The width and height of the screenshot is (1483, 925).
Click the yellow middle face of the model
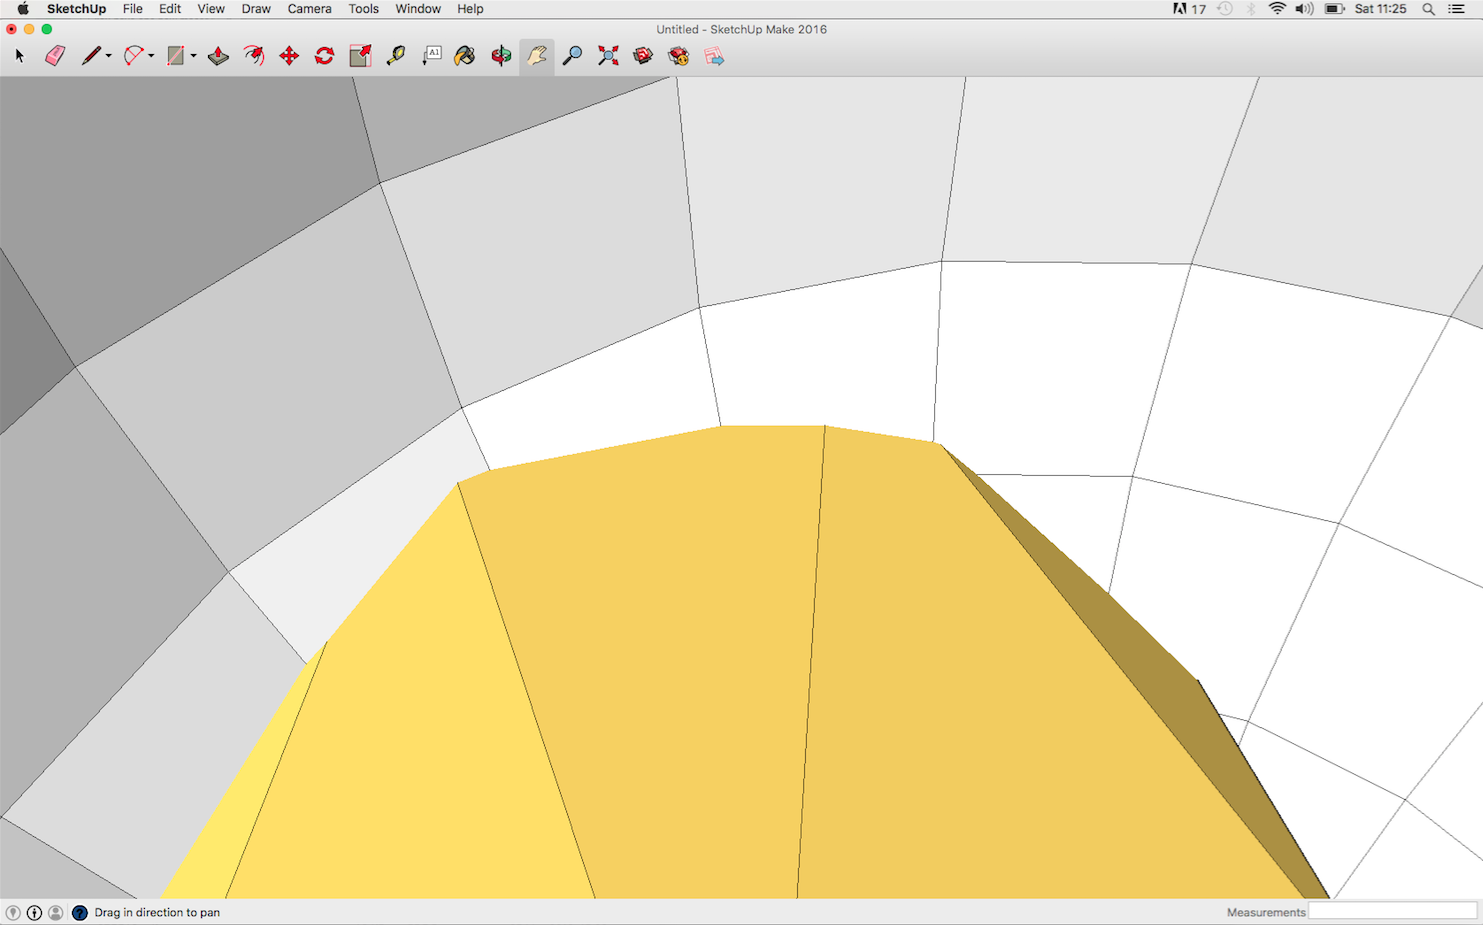(x=660, y=650)
